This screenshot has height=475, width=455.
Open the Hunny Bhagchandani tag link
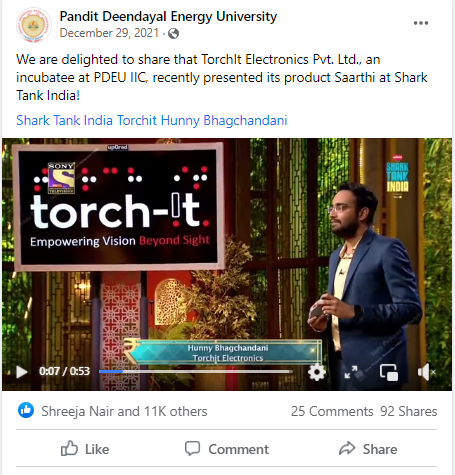click(x=224, y=120)
